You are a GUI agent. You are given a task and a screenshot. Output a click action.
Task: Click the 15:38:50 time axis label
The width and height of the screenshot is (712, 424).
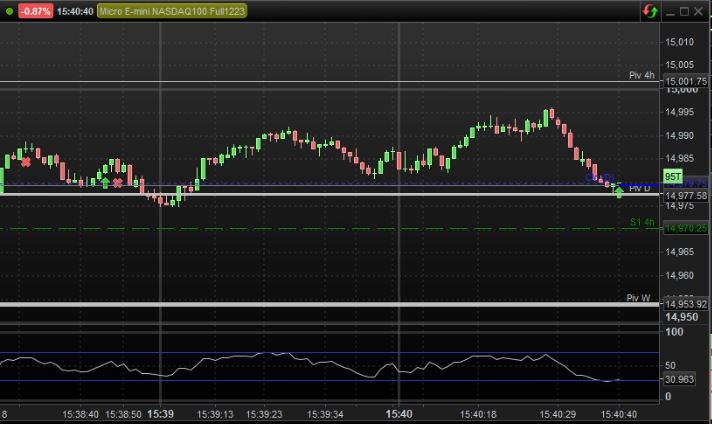[x=124, y=414]
